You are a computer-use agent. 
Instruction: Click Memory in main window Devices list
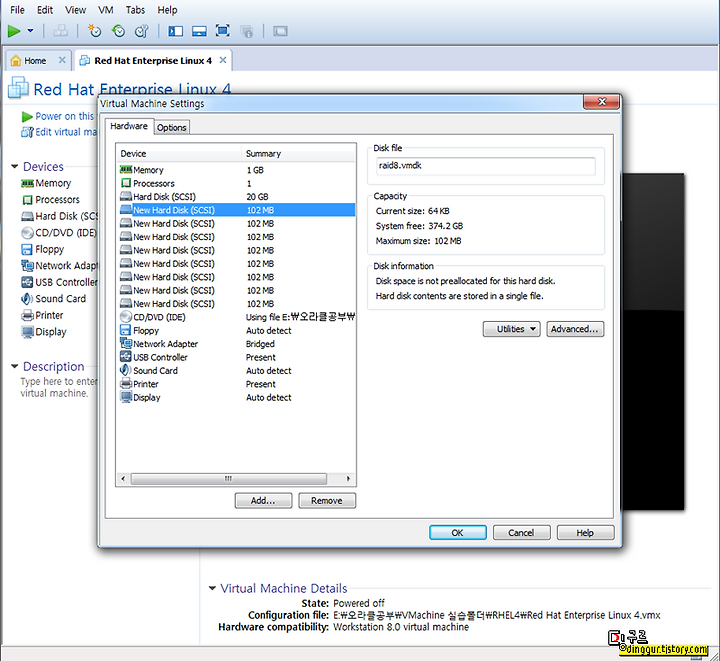pos(46,183)
